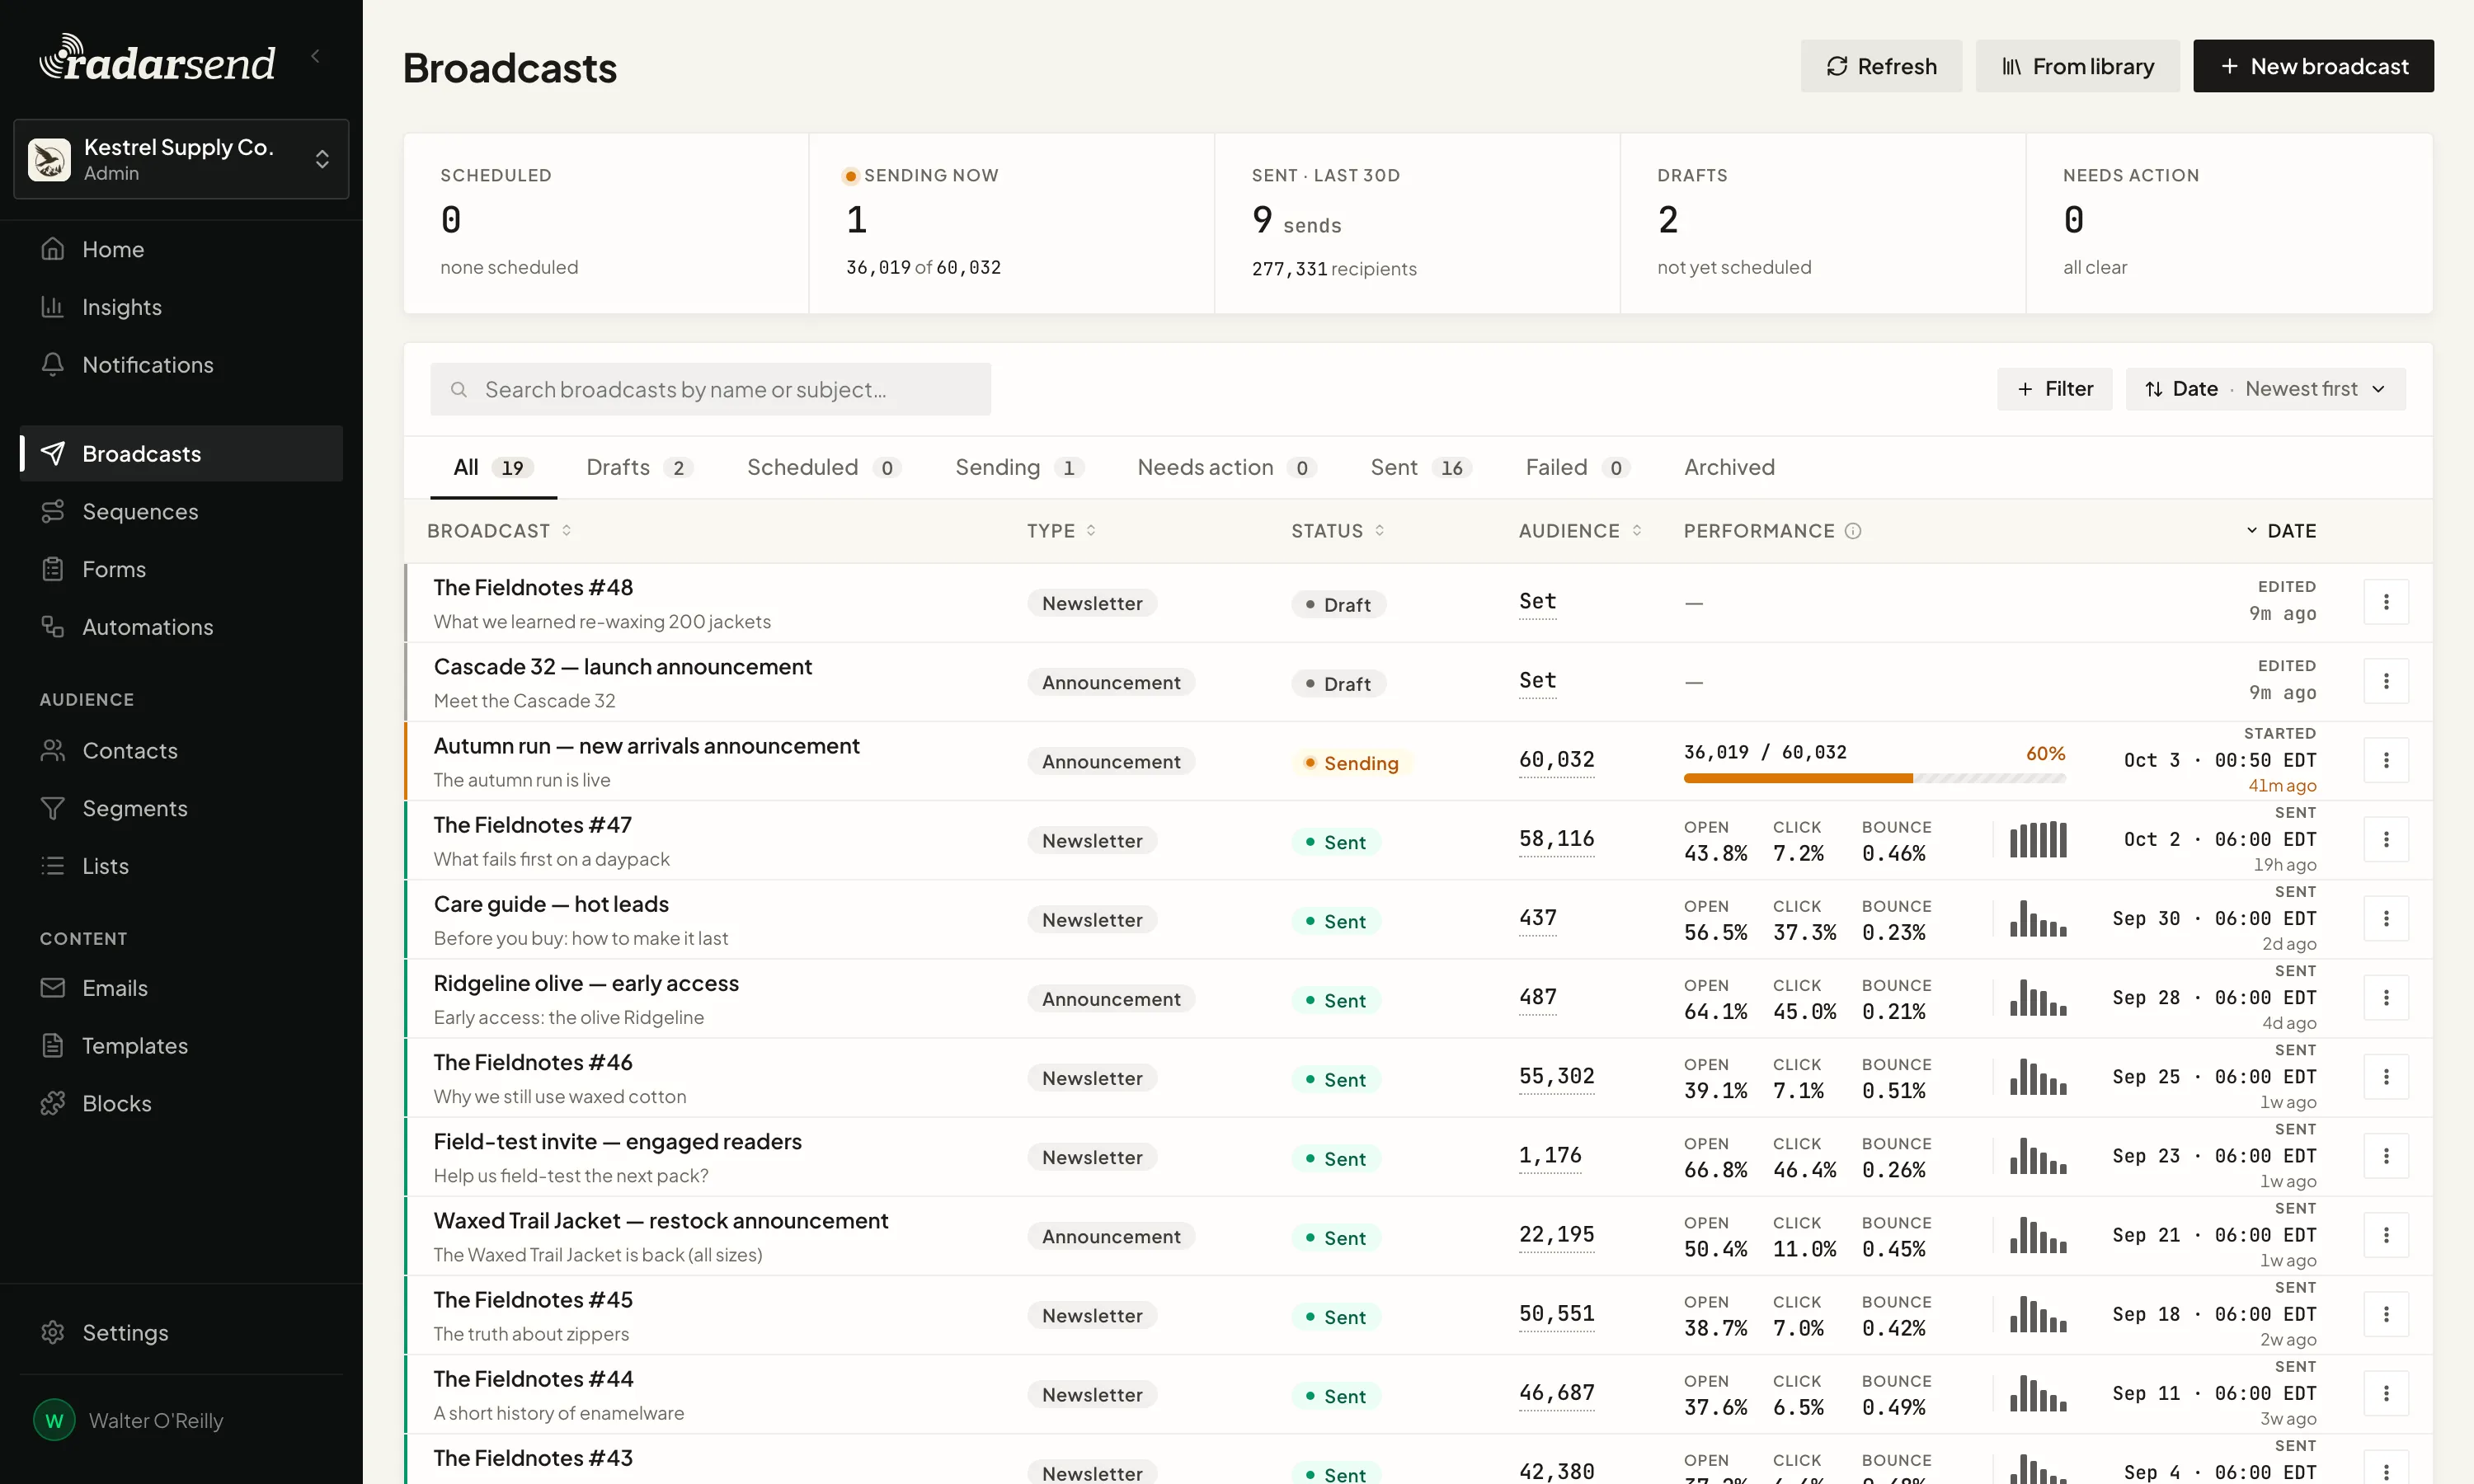This screenshot has width=2474, height=1484.
Task: Open the Kestrel Supply Co. workspace switcher
Action: click(181, 159)
